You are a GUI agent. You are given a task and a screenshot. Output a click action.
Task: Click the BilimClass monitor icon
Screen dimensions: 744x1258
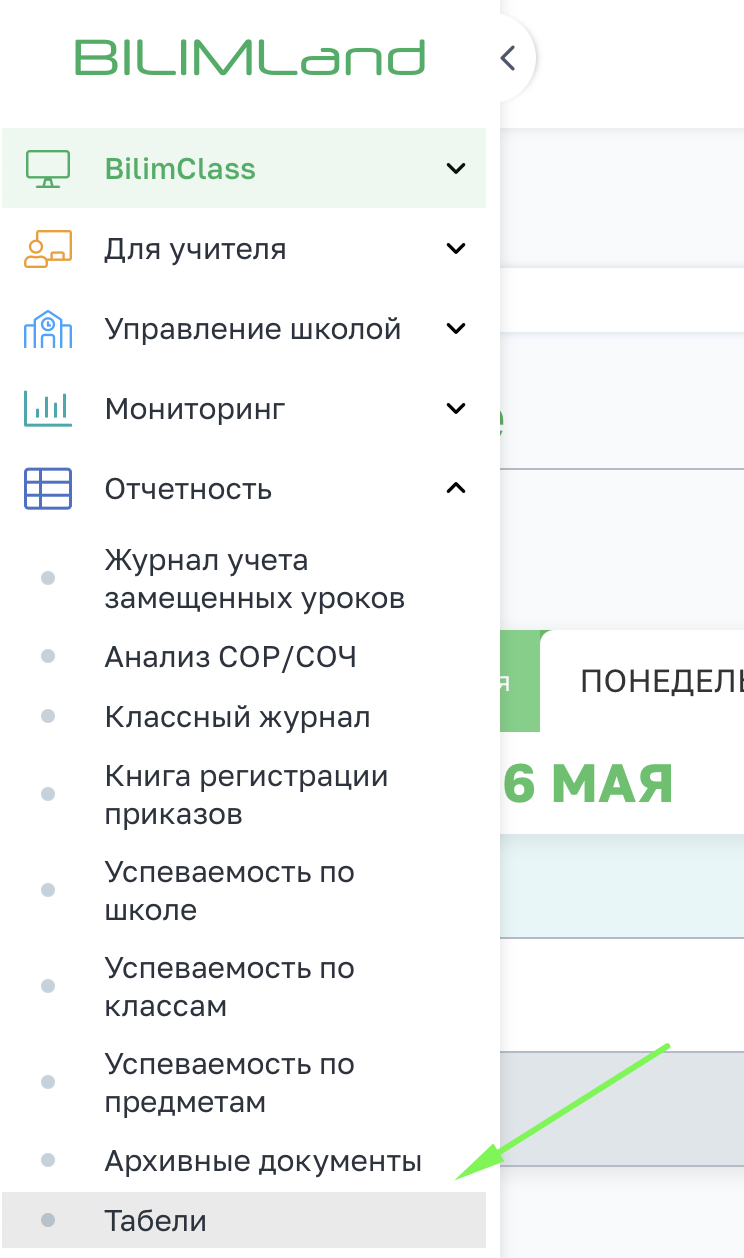[x=47, y=169]
